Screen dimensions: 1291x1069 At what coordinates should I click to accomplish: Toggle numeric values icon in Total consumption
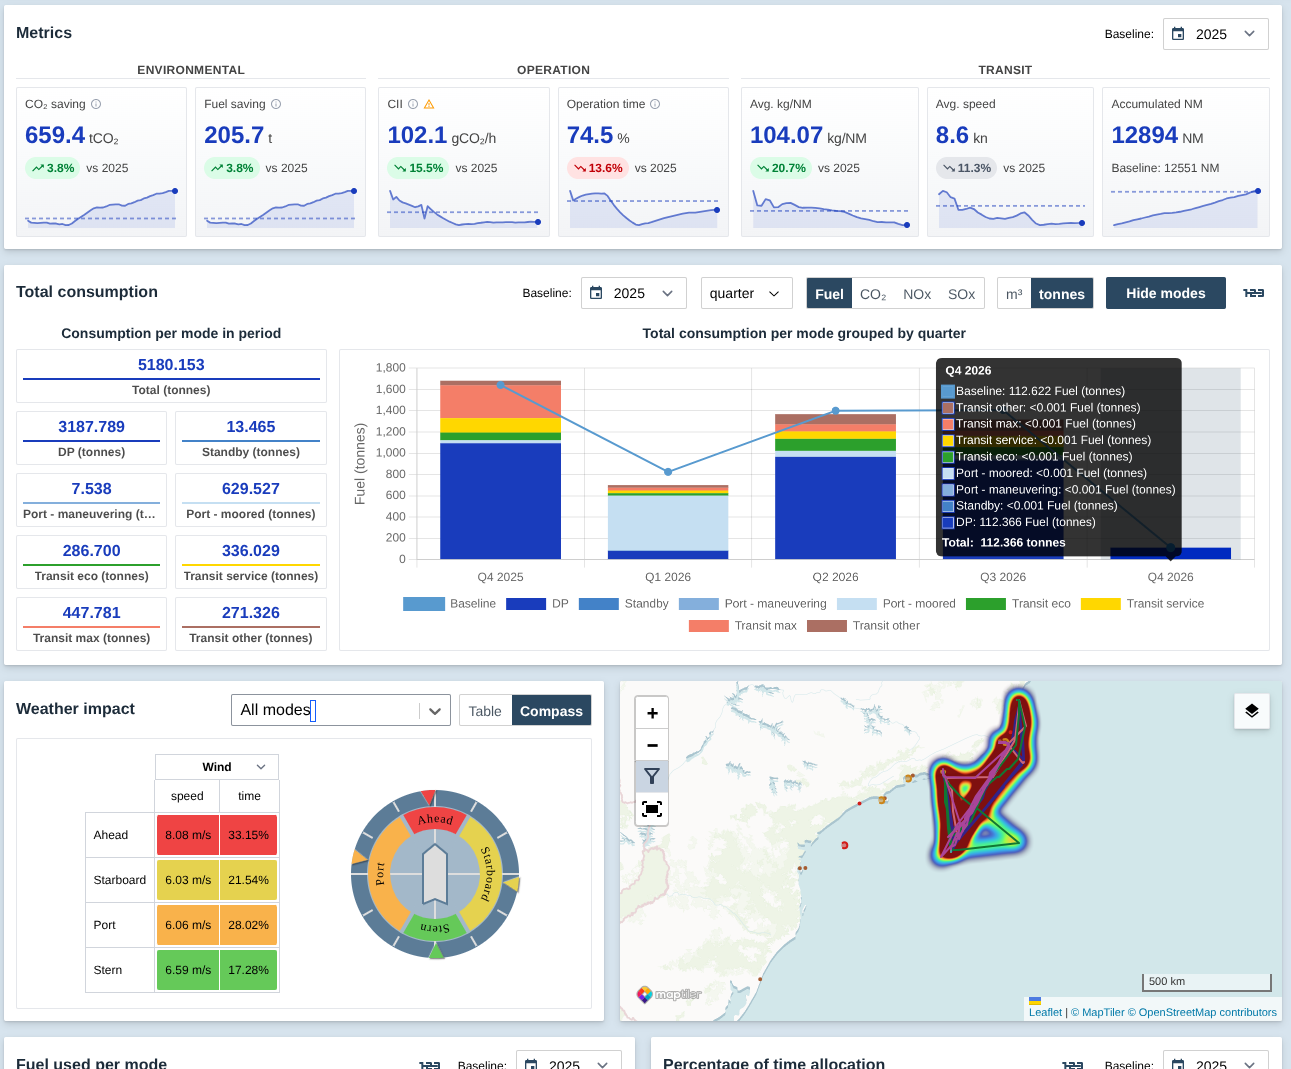pyautogui.click(x=1253, y=293)
